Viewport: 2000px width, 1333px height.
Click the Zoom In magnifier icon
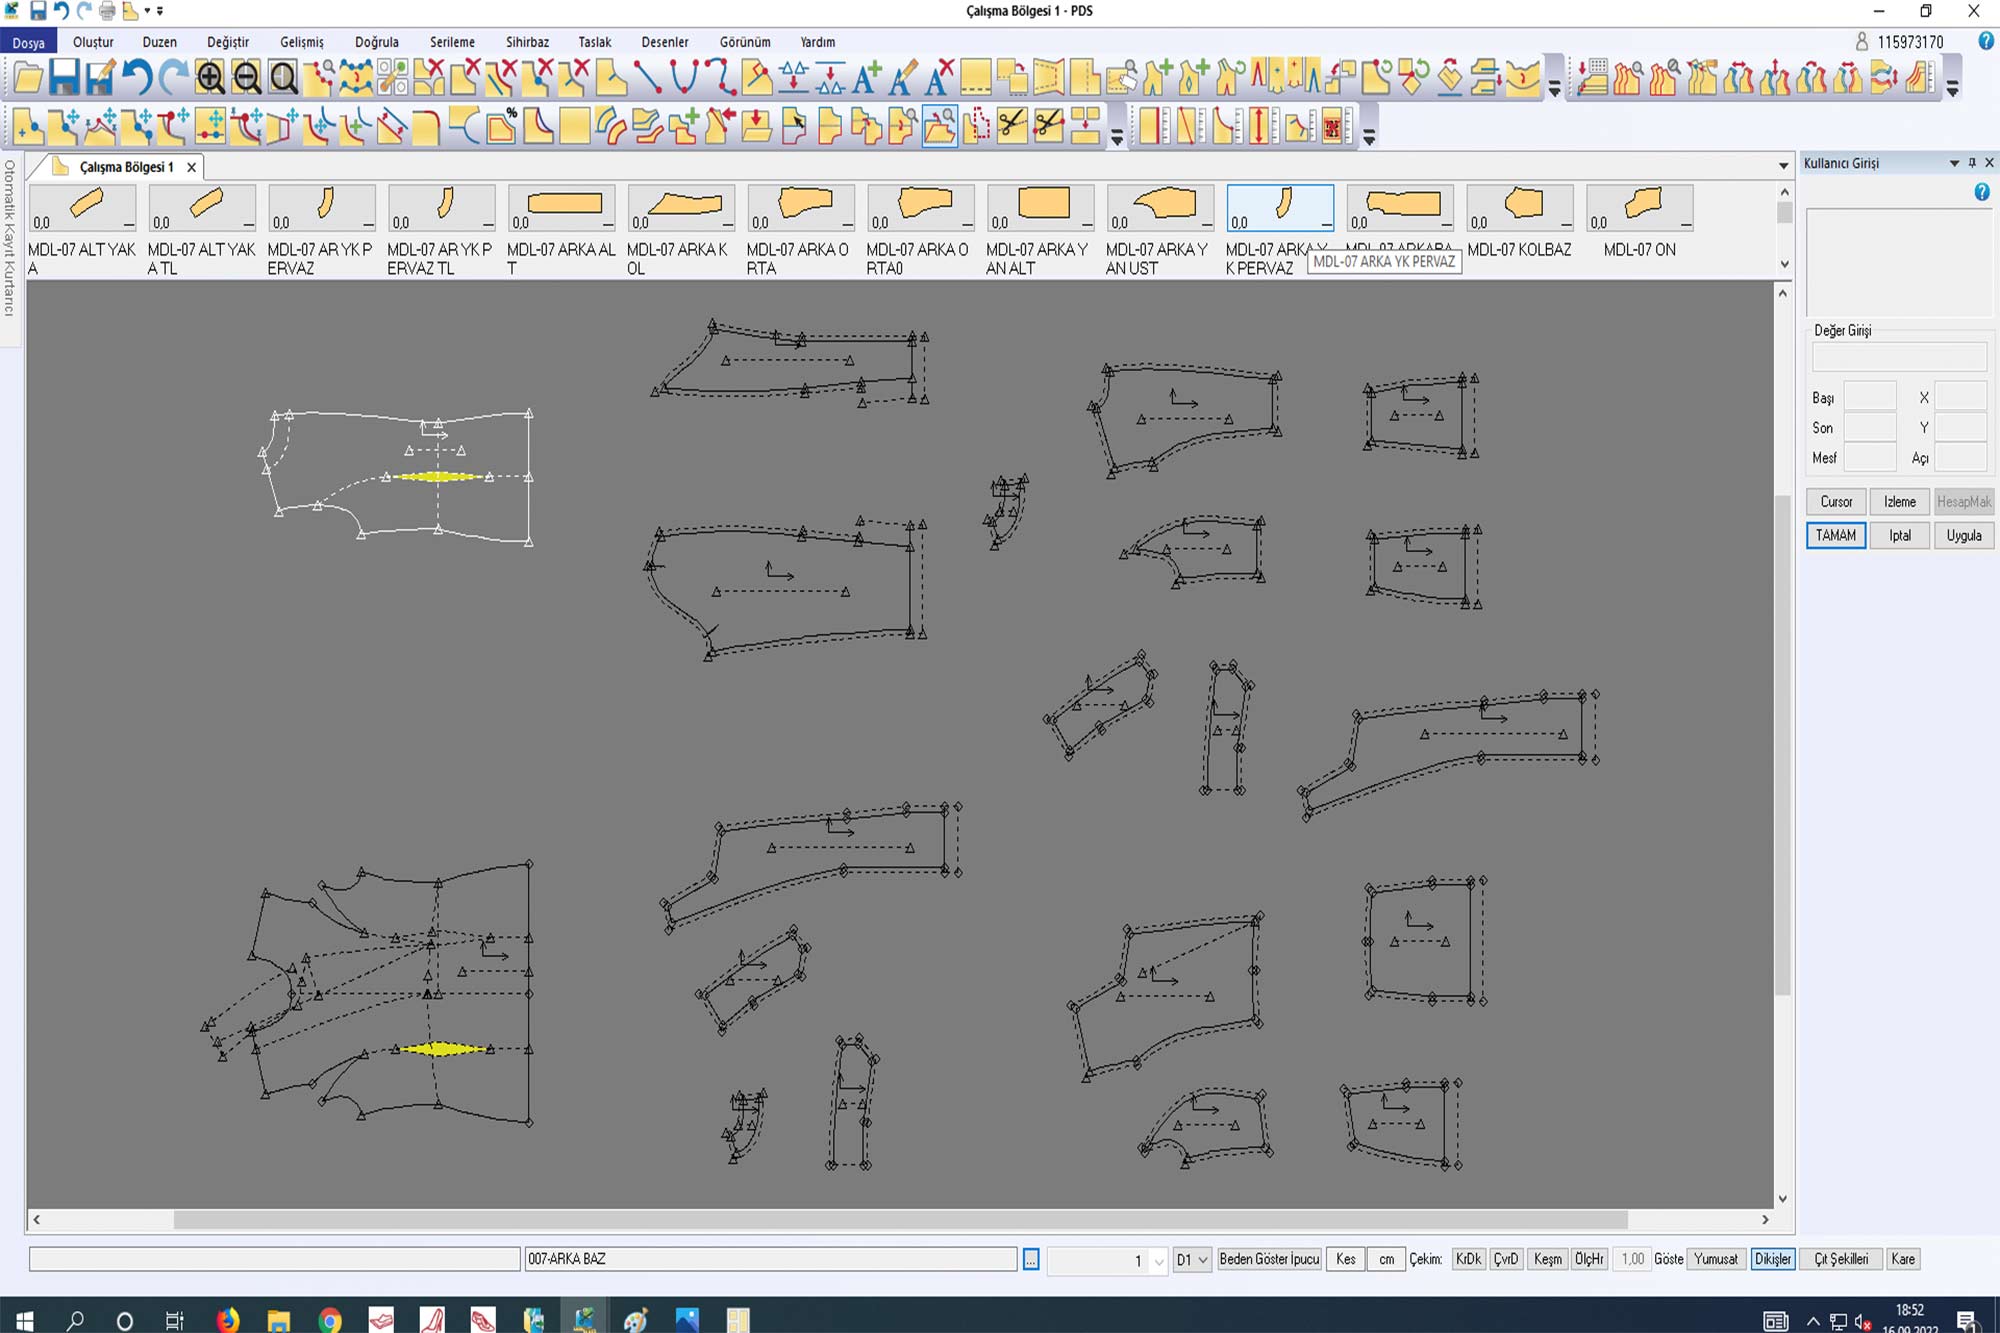pos(210,77)
